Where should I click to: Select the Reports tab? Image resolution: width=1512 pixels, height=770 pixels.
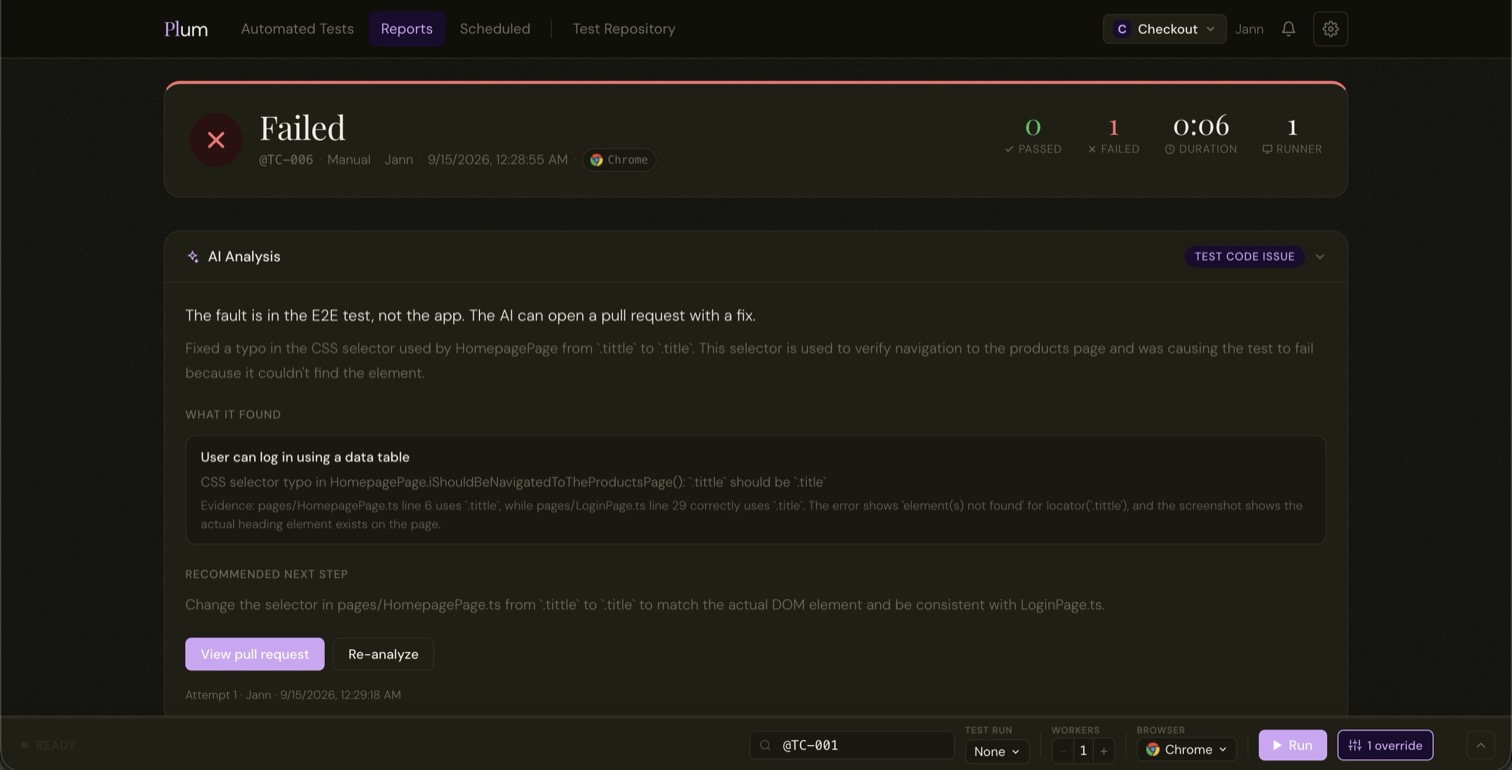point(406,29)
